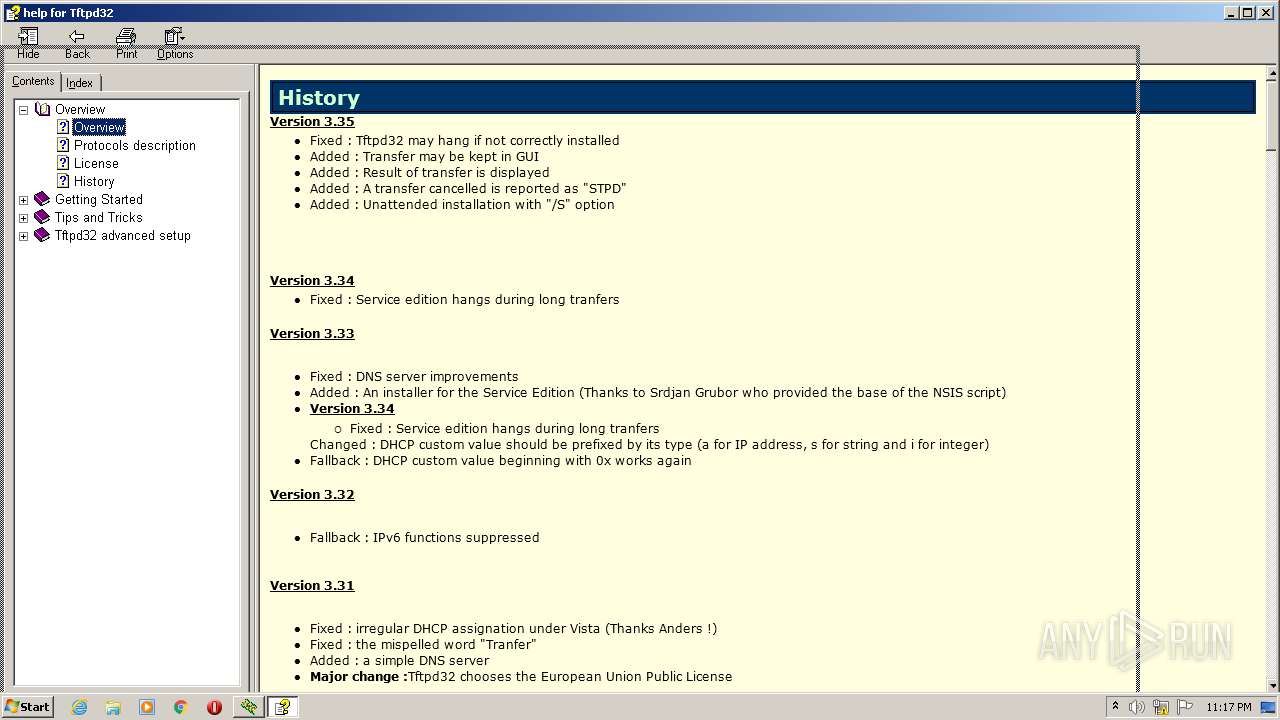Screen dimensions: 1280x720
Task: Click the content vertical scrollbar thumb
Action: [1272, 116]
